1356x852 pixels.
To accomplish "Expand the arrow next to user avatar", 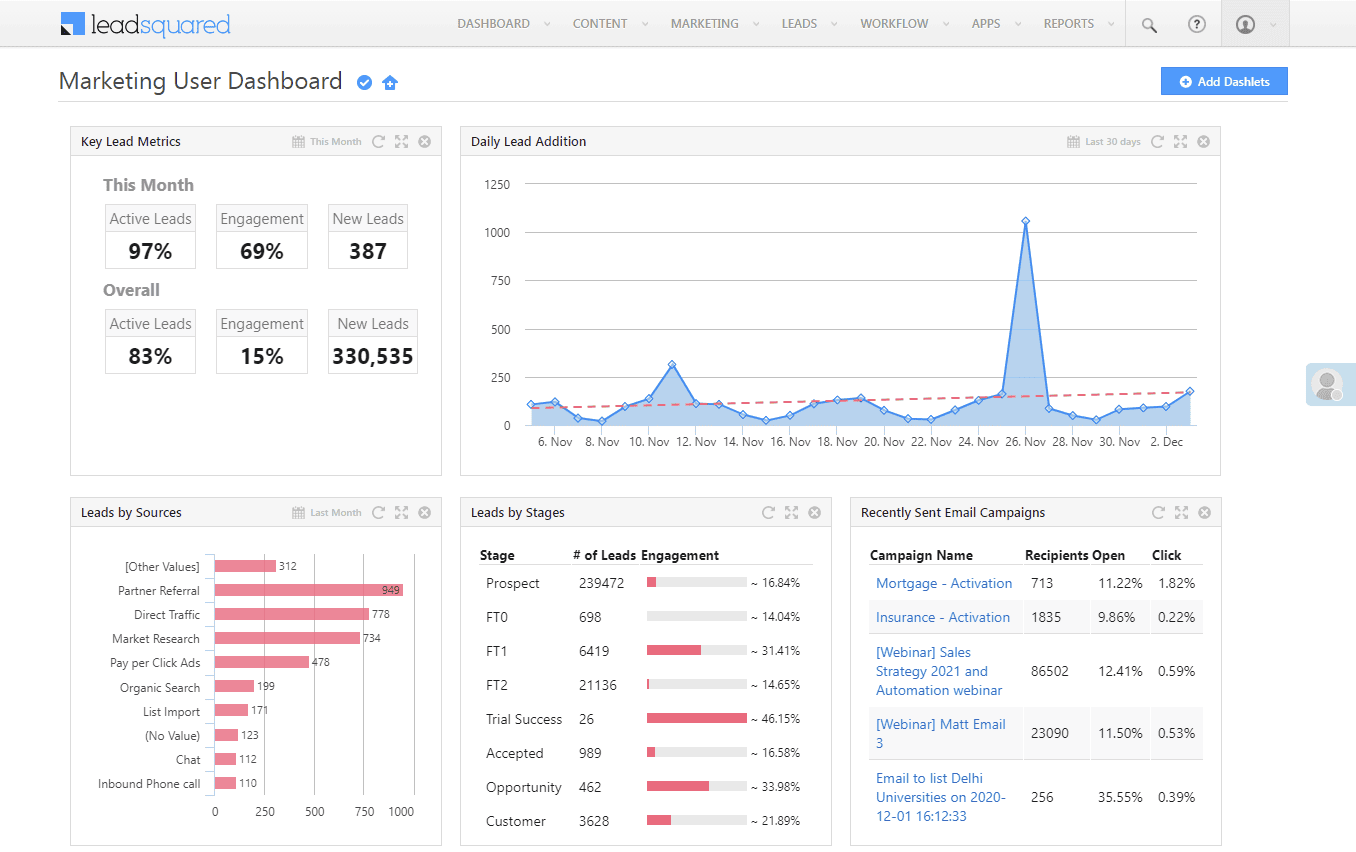I will tap(1273, 25).
